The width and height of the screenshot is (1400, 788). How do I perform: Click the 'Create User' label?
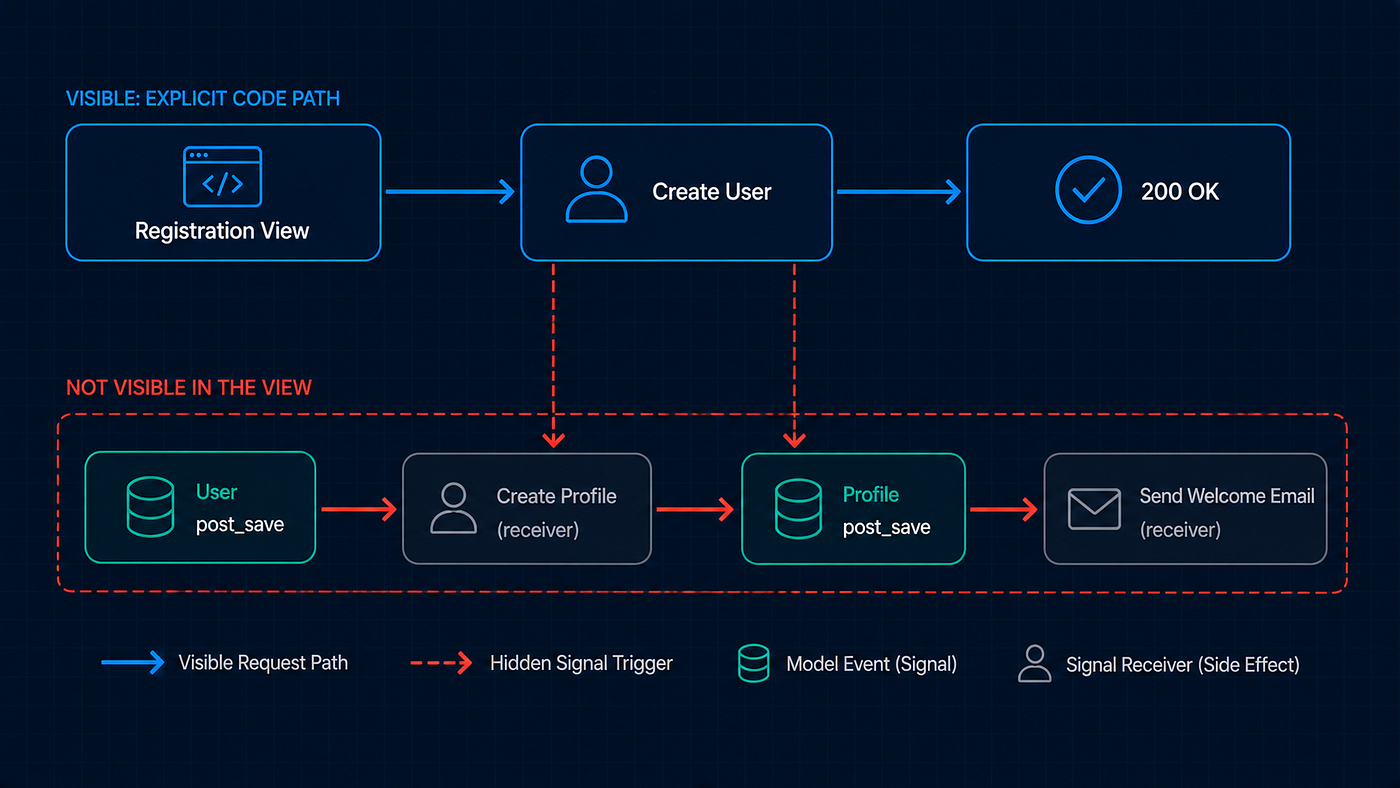(712, 192)
